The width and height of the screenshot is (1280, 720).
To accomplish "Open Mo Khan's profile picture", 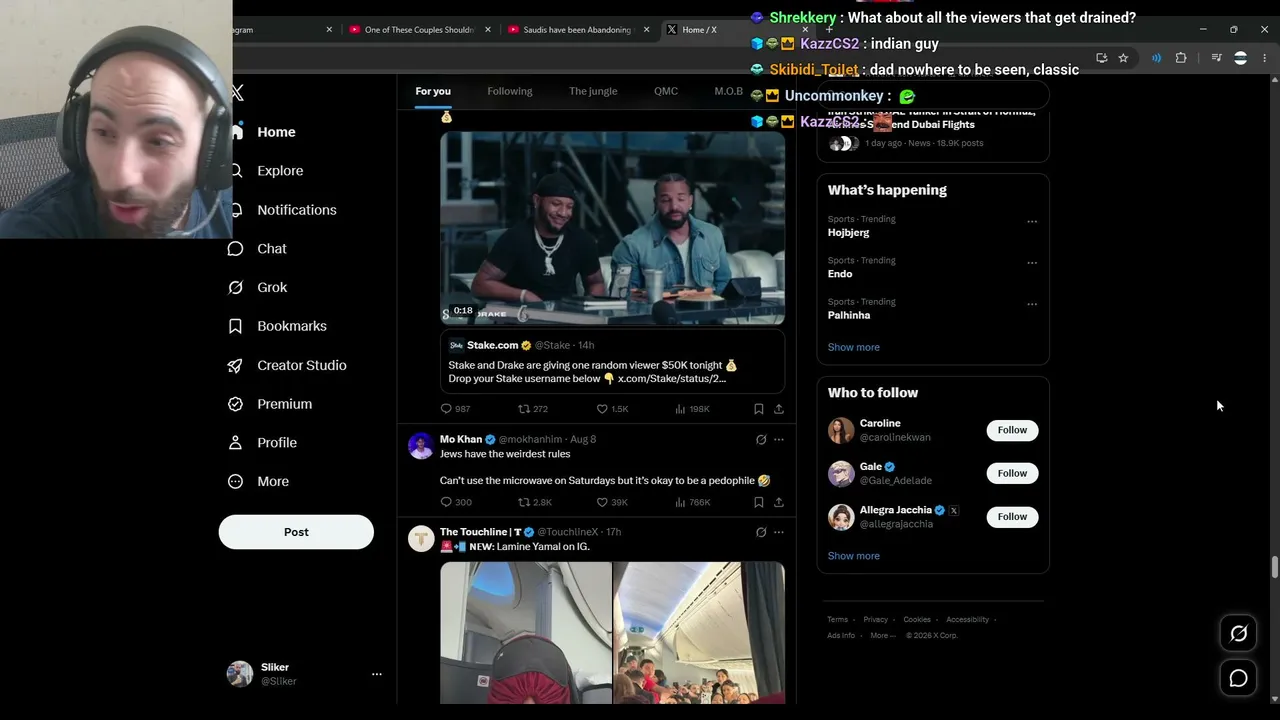I will tap(421, 446).
